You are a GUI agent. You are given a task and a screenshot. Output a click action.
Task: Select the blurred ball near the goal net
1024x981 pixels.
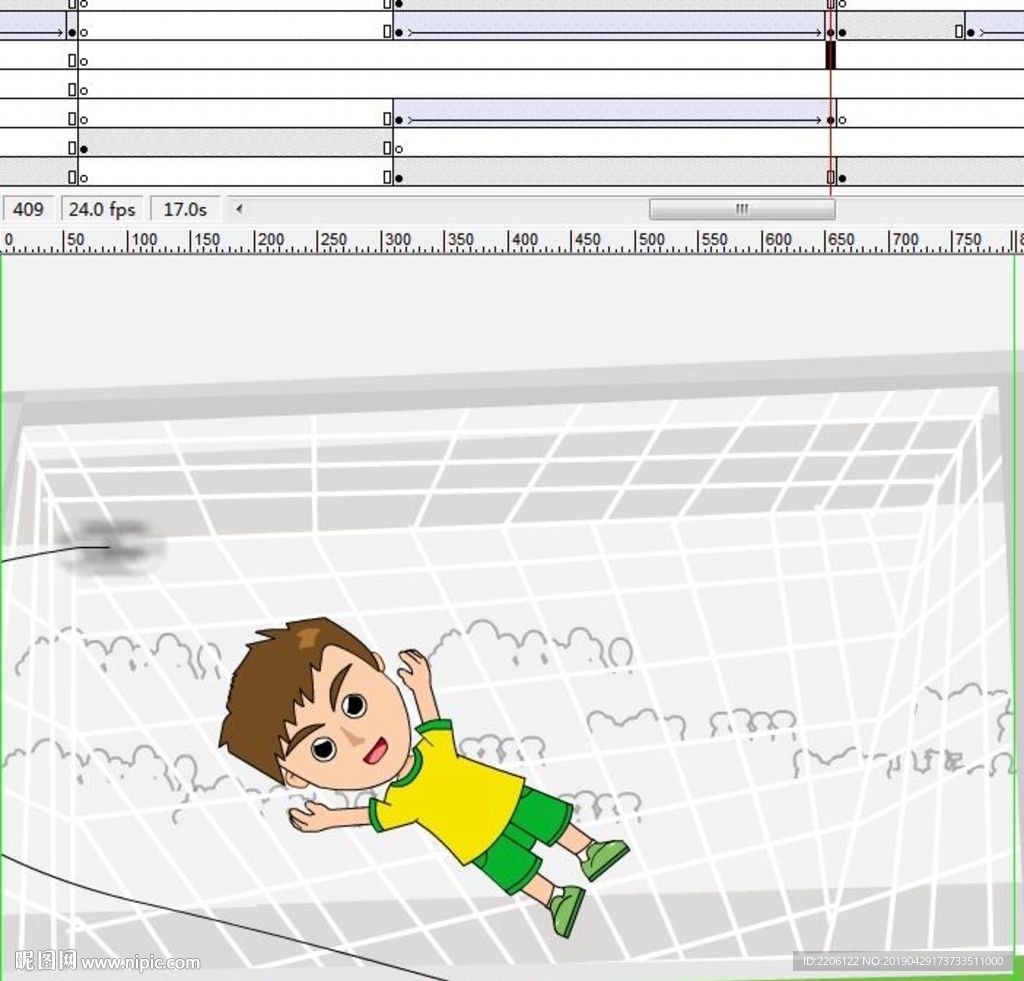110,546
